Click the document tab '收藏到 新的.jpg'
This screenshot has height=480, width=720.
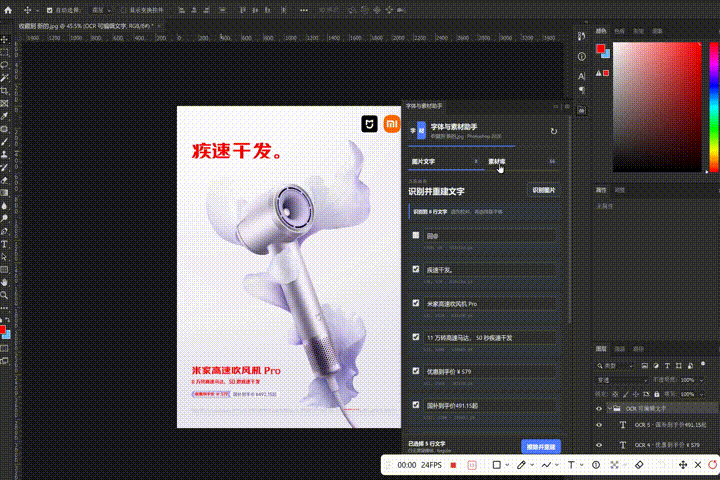tap(85, 26)
